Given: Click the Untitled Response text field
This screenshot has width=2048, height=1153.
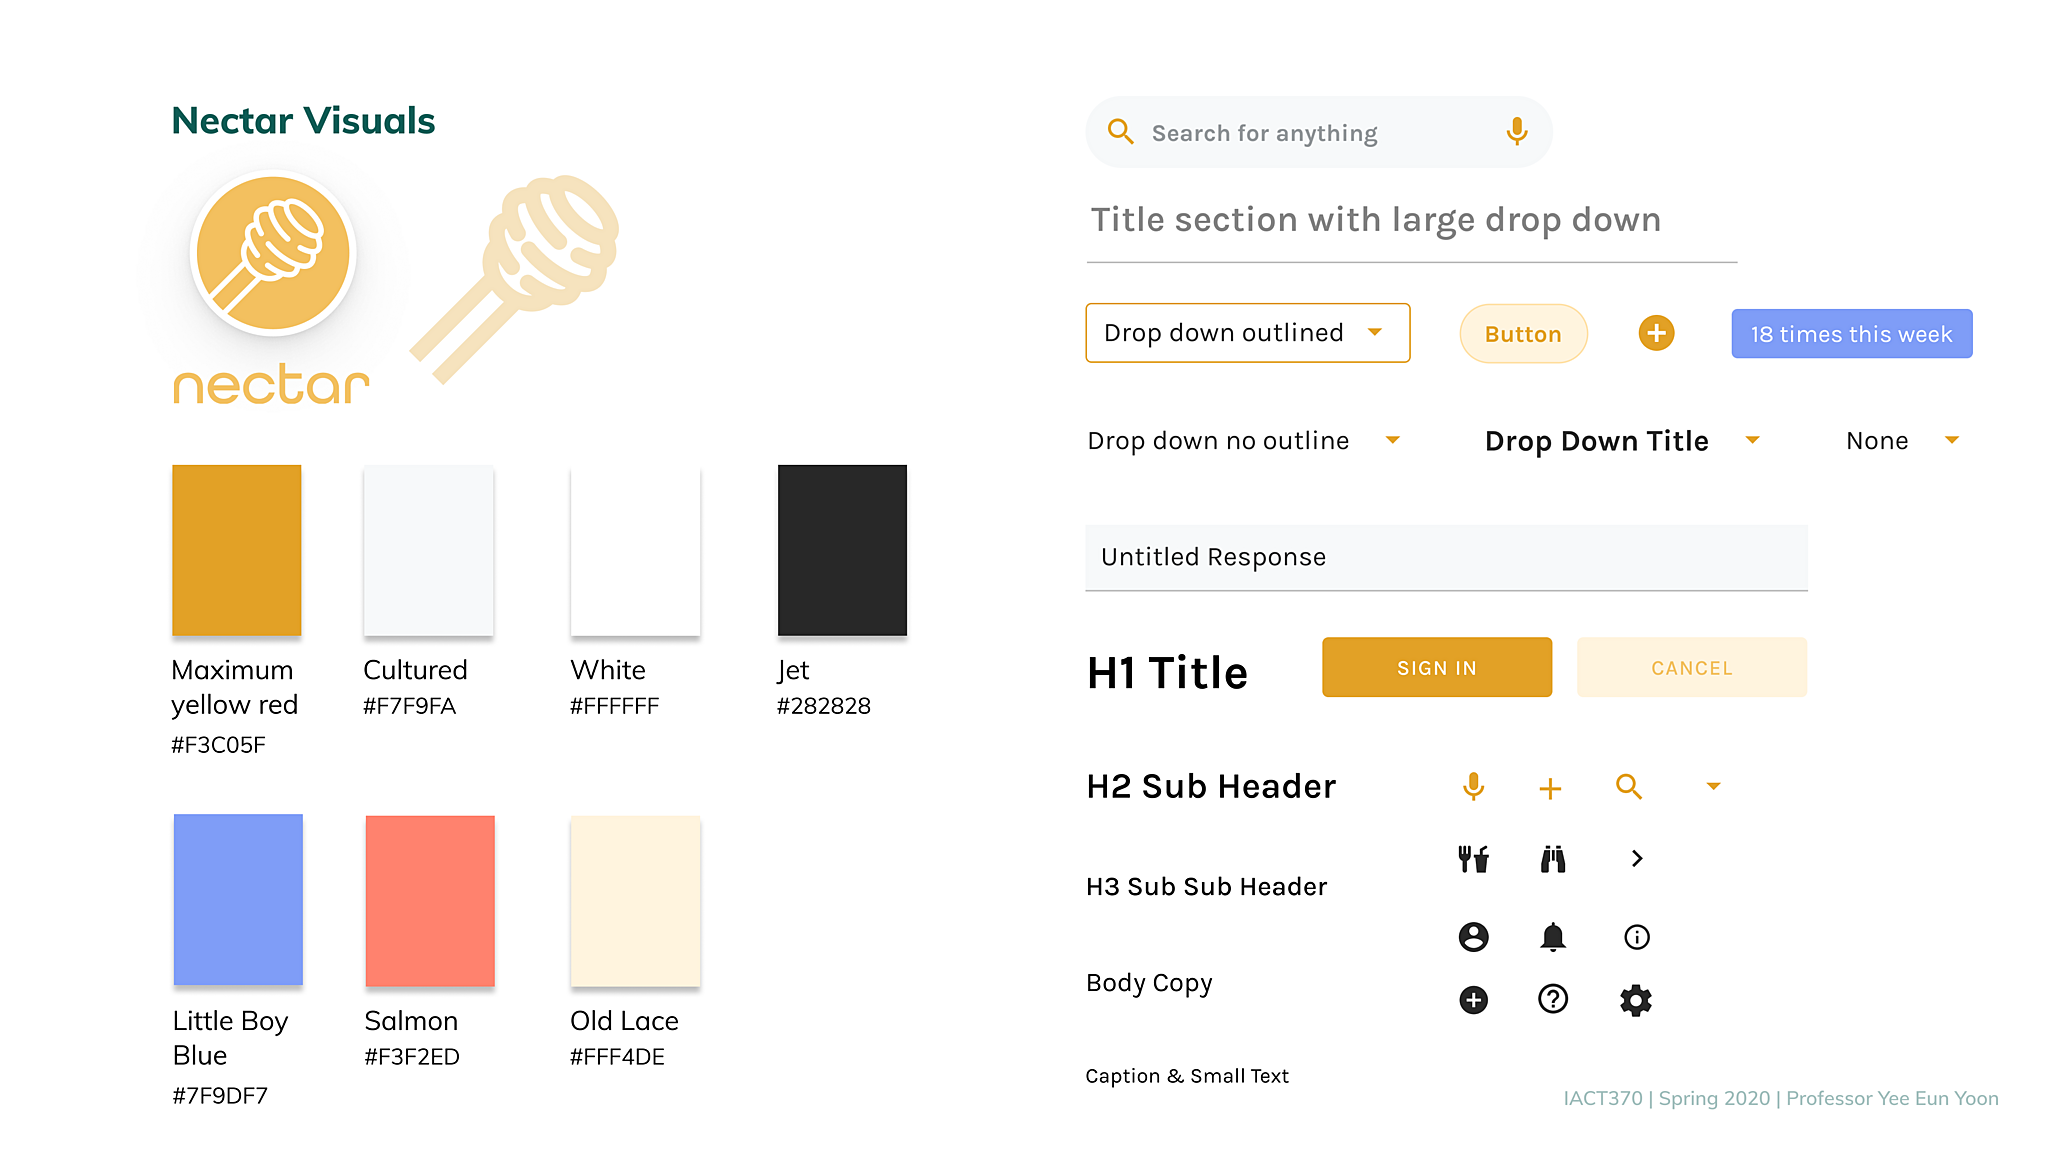Looking at the screenshot, I should pyautogui.click(x=1446, y=557).
